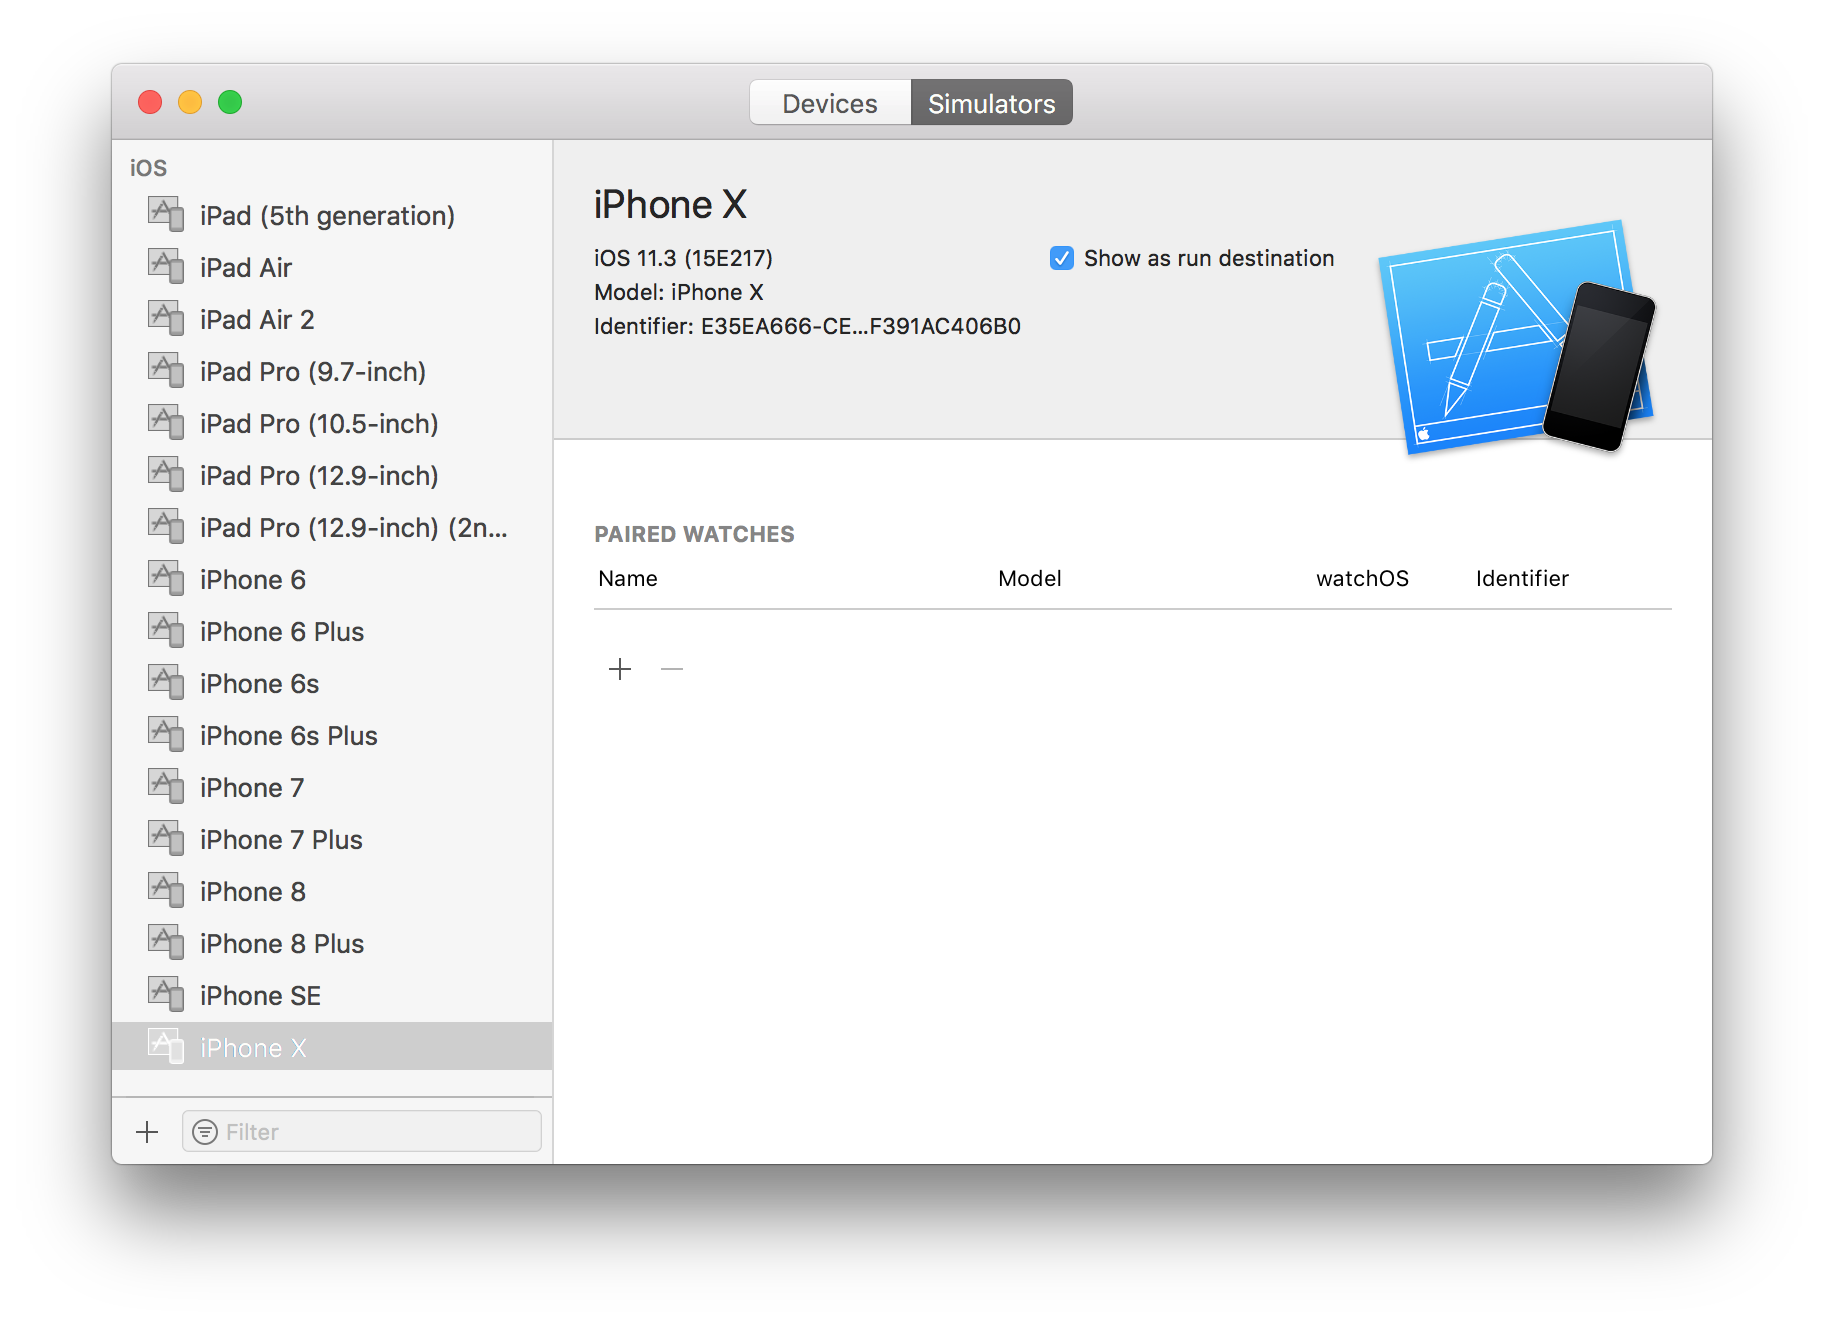The width and height of the screenshot is (1824, 1324).
Task: Select iPhone 6 from the sidebar
Action: [252, 577]
